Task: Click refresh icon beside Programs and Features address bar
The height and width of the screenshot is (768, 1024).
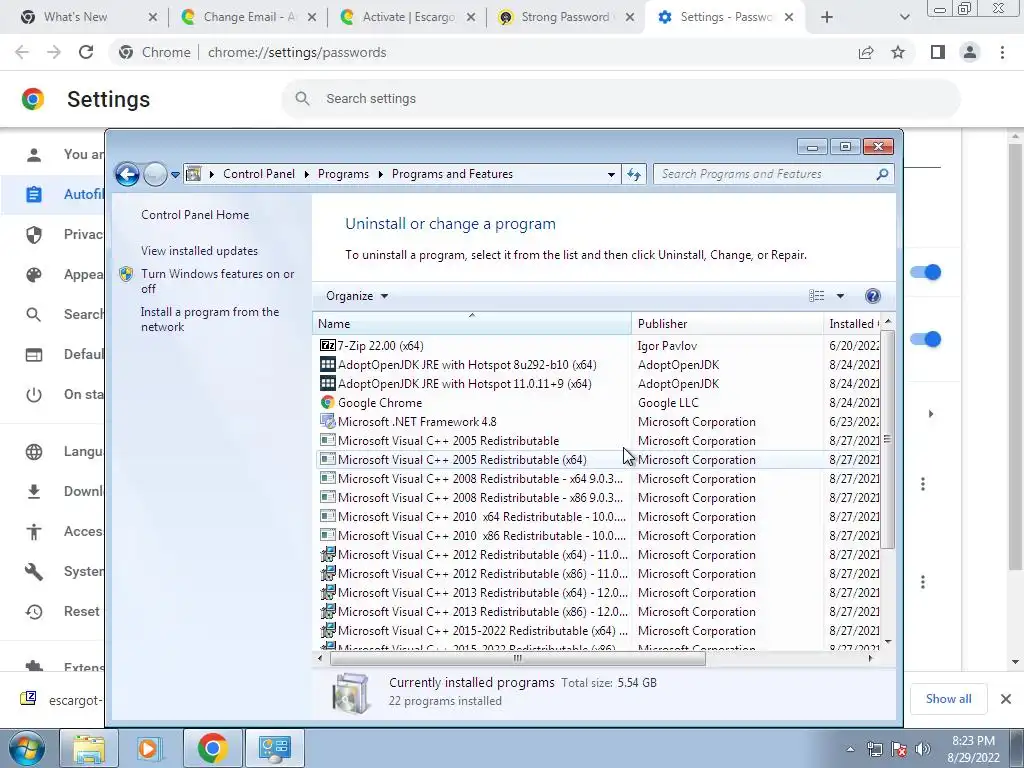Action: [633, 174]
